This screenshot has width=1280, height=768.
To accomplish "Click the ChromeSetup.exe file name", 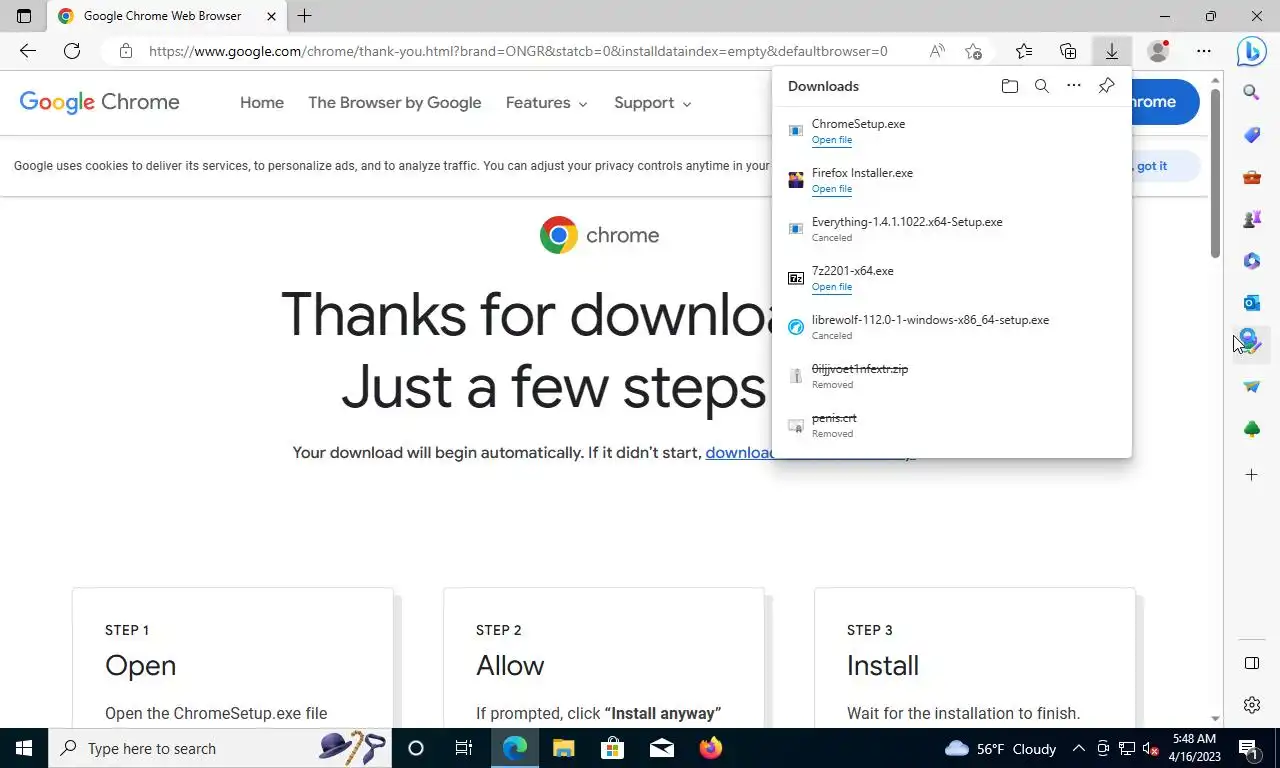I will 858,124.
